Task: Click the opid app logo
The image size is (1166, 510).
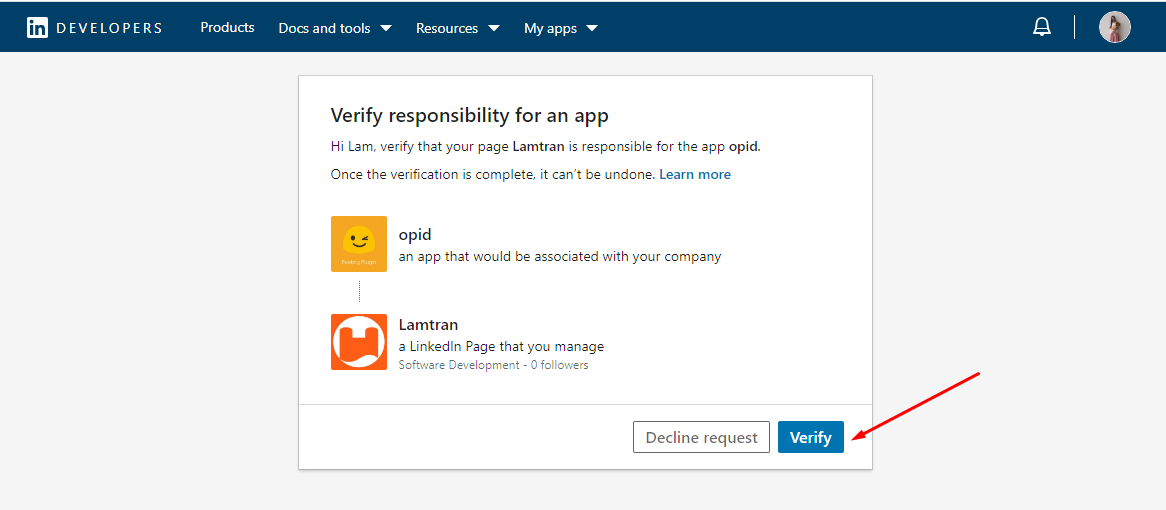Action: 358,244
